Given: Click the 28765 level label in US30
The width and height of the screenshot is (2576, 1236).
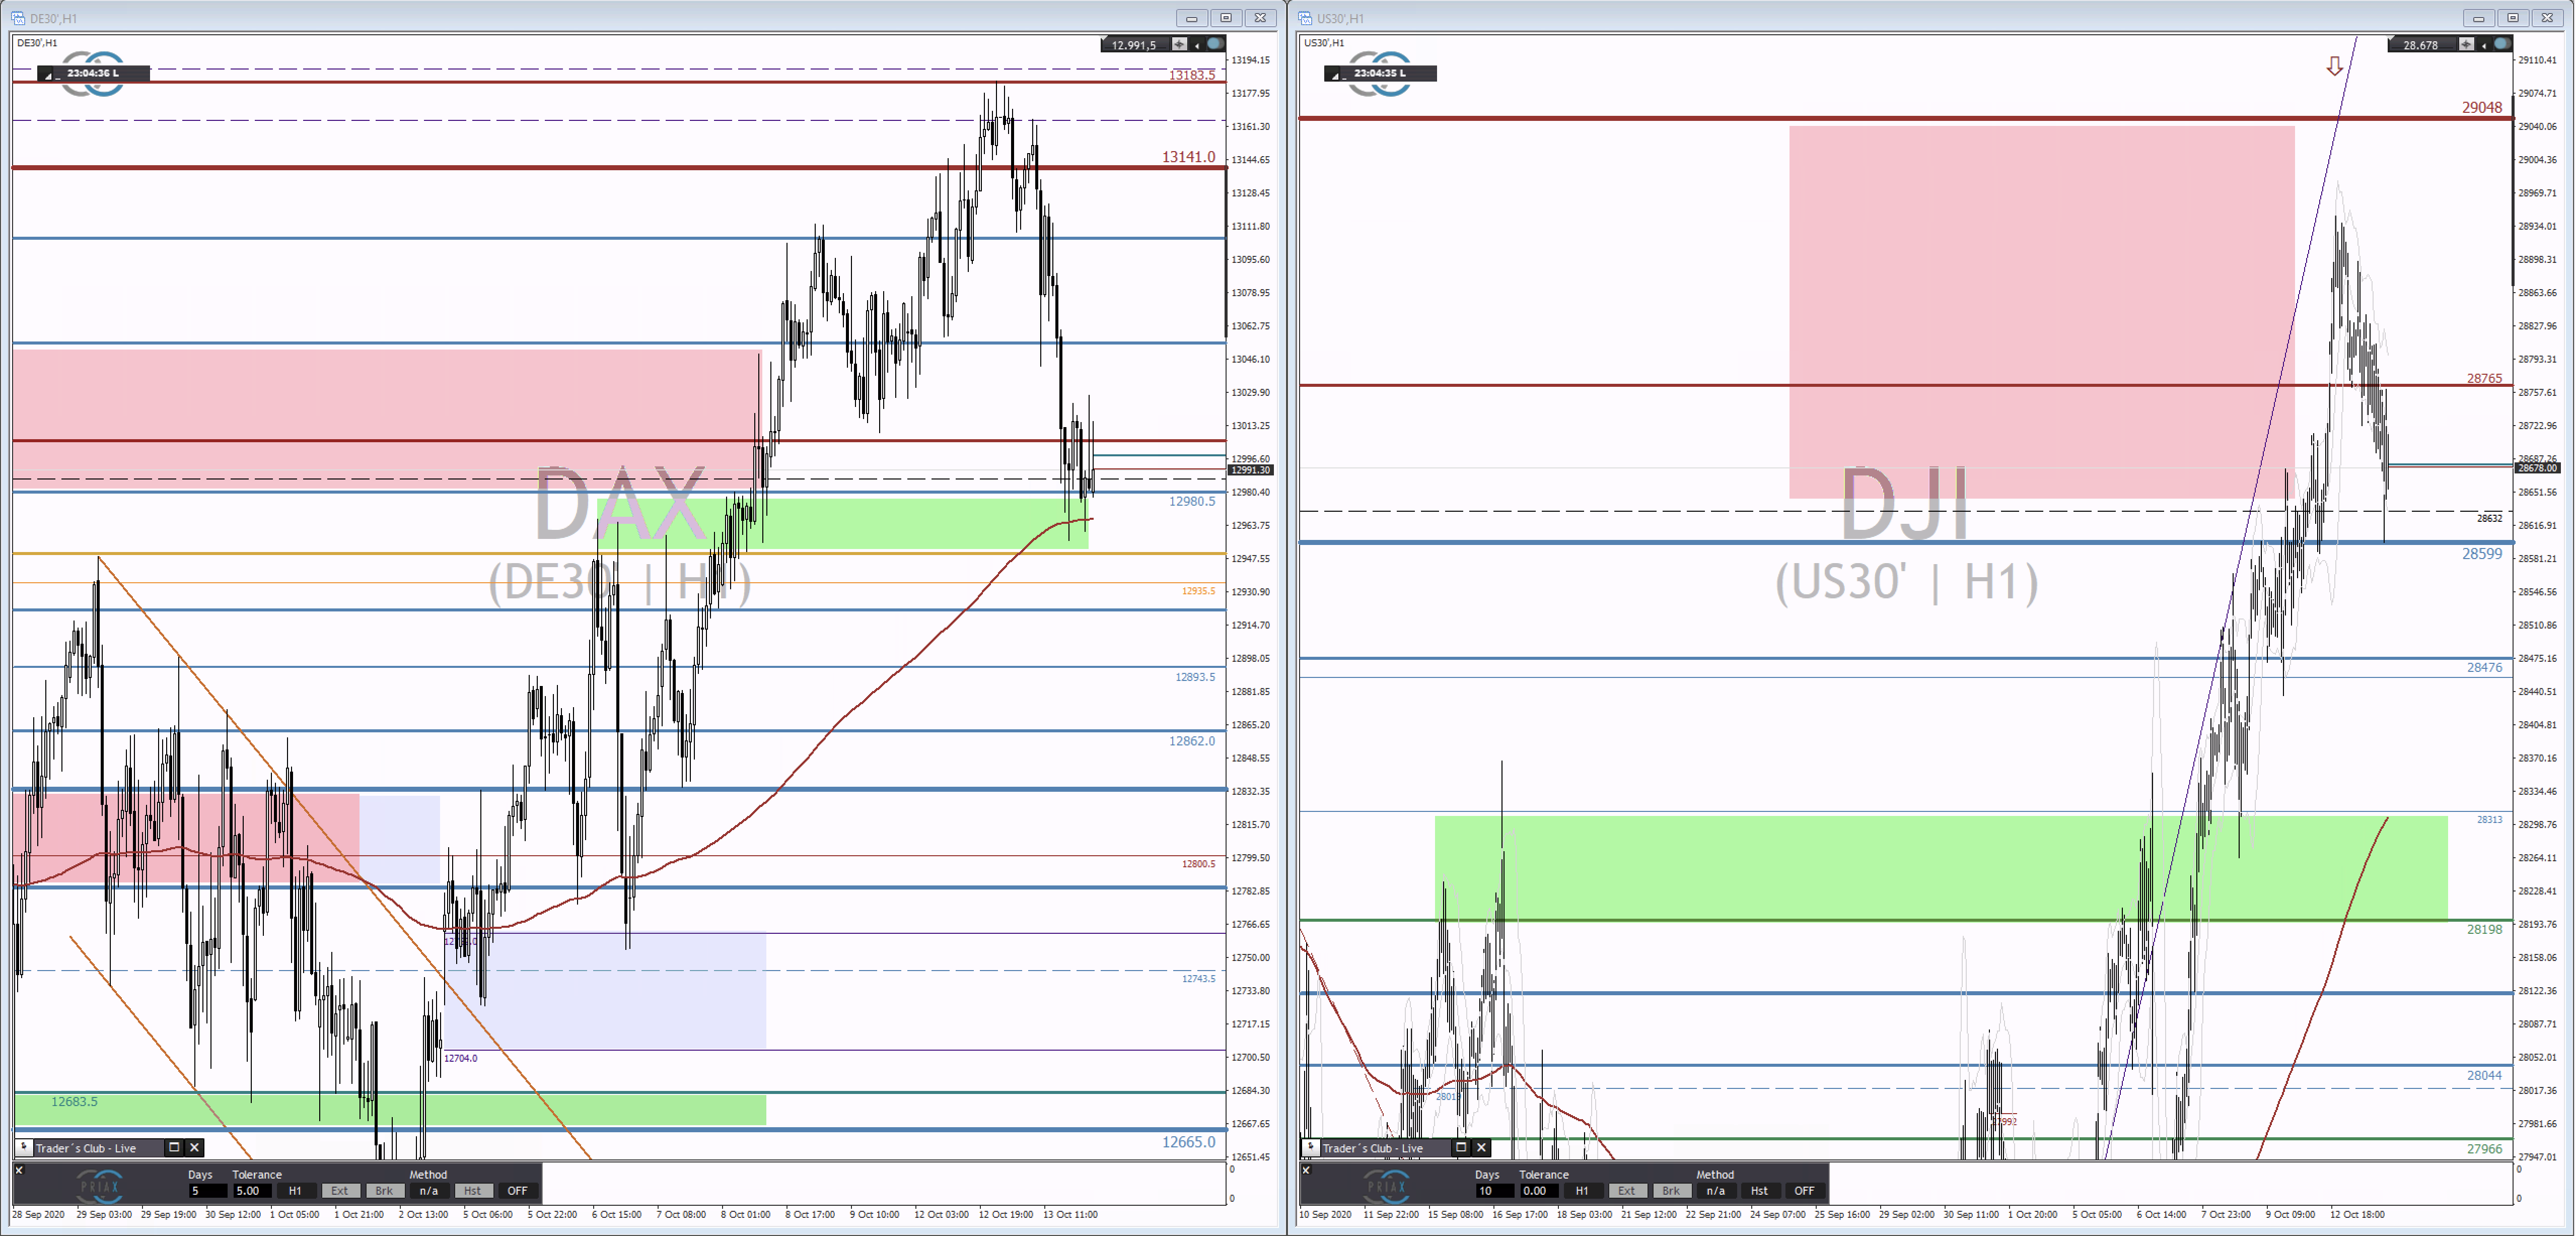Looking at the screenshot, I should [2484, 378].
